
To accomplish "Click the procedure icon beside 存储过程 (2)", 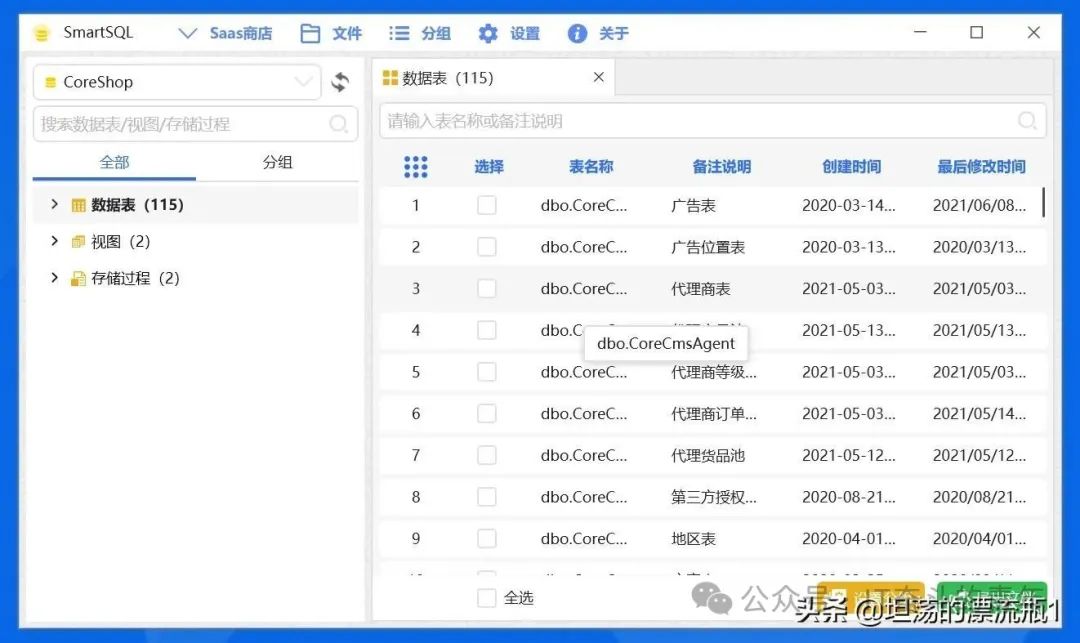I will [x=79, y=278].
